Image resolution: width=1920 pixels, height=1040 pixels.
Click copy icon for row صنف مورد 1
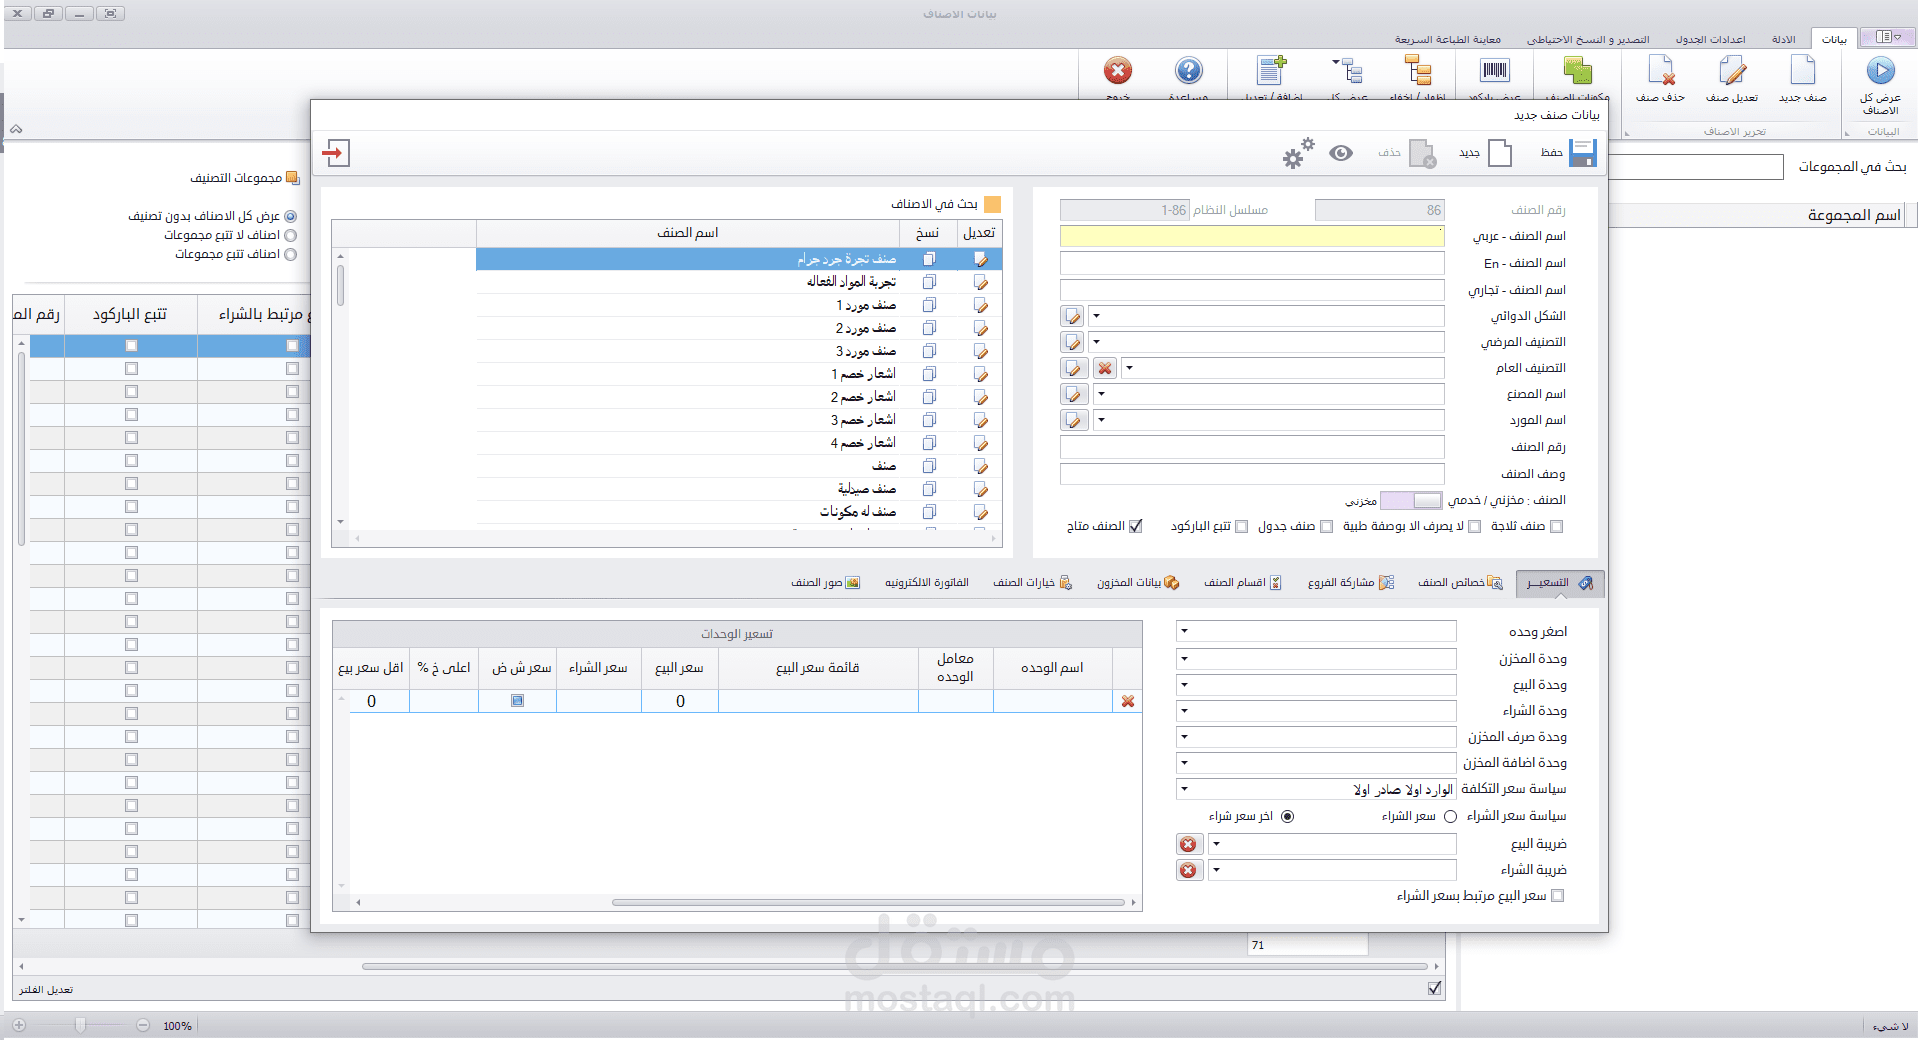click(929, 305)
